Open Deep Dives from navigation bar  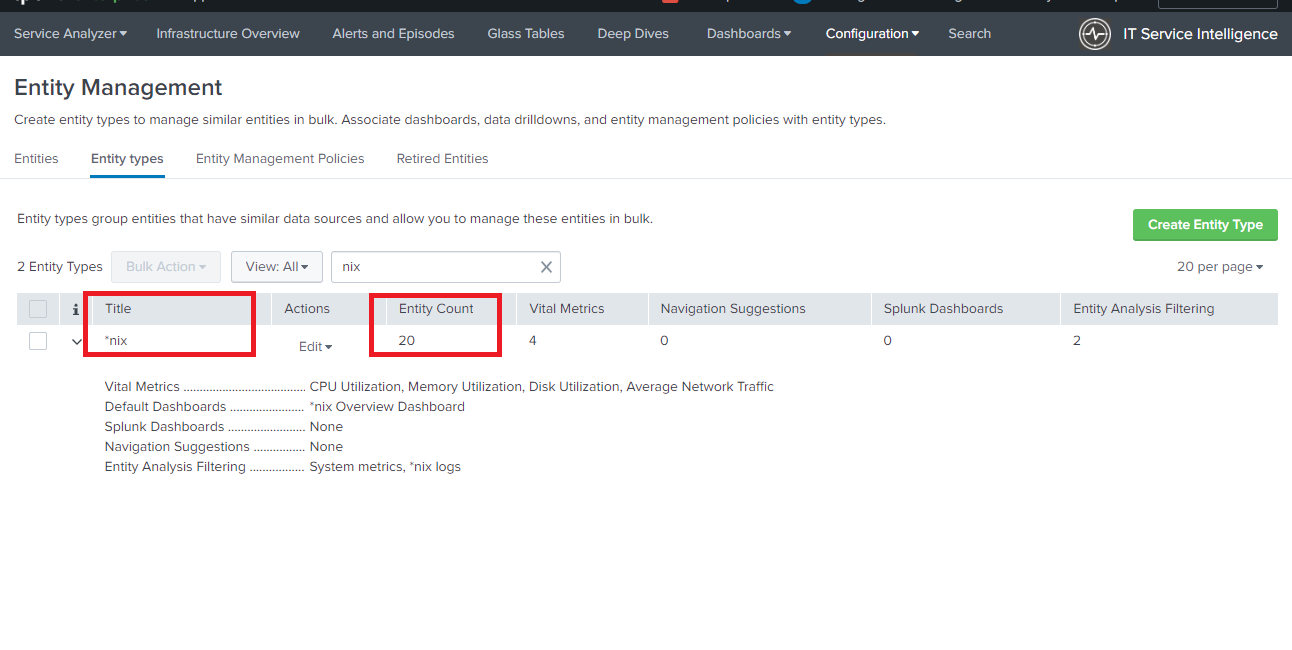[633, 34]
